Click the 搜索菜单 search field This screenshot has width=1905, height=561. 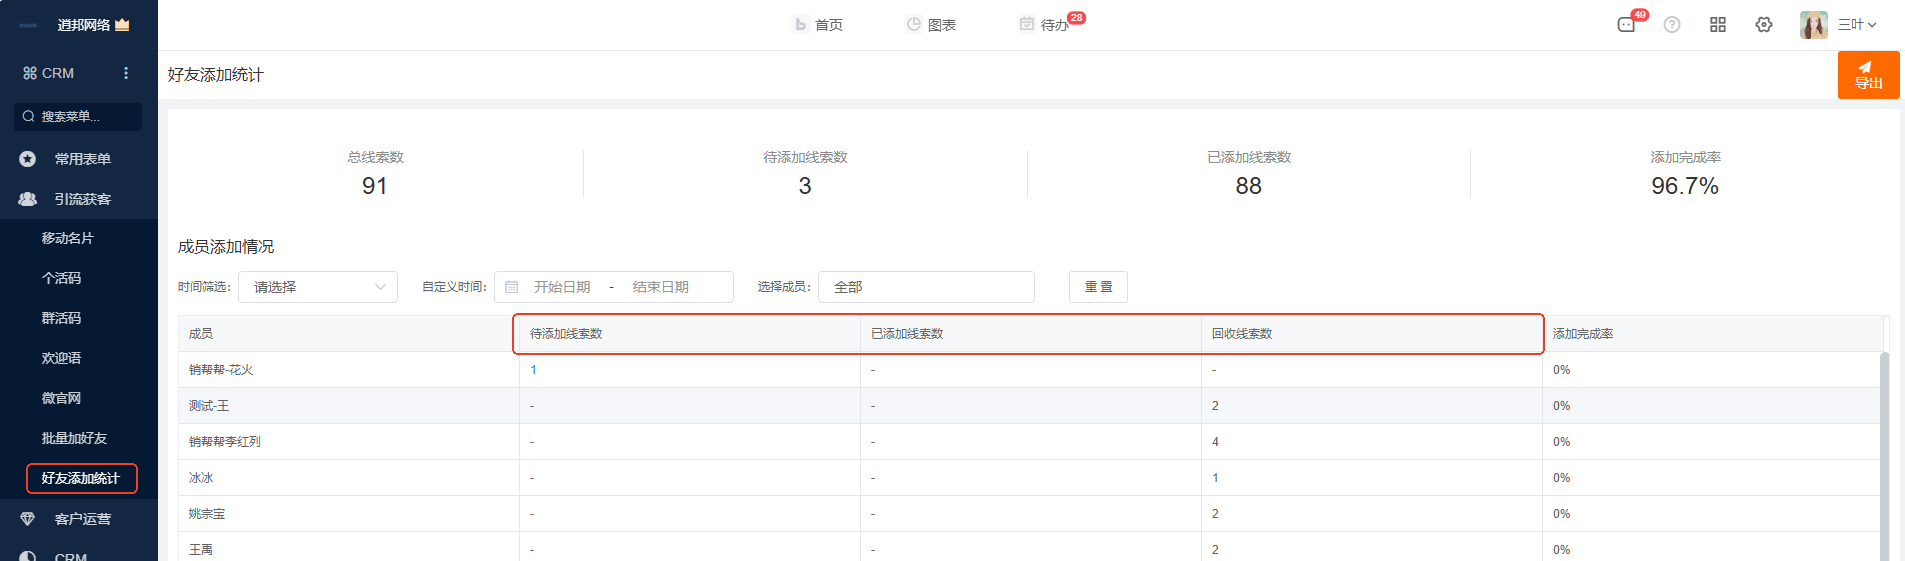coord(78,117)
